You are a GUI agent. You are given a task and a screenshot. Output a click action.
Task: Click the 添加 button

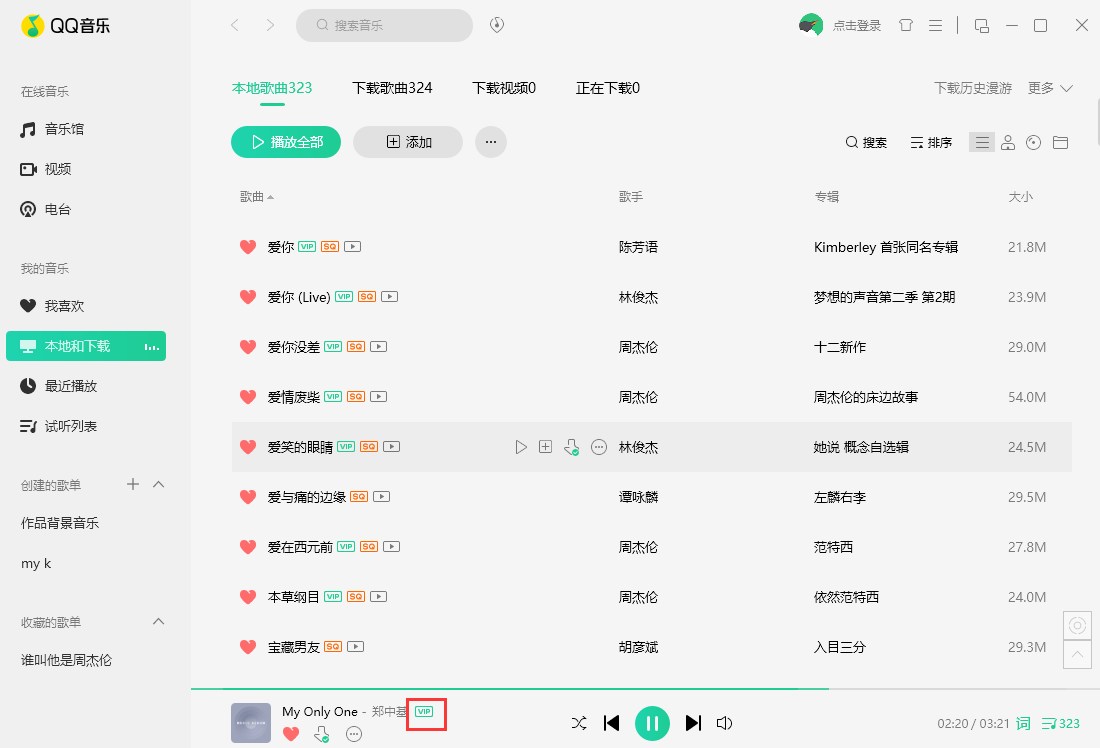click(x=408, y=142)
